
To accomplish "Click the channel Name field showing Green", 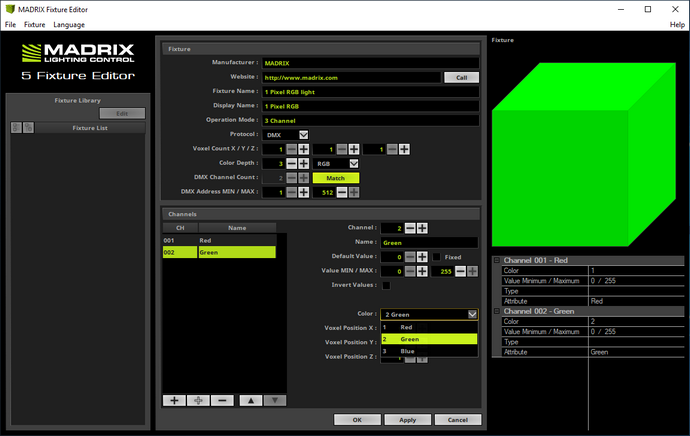I will pos(429,242).
